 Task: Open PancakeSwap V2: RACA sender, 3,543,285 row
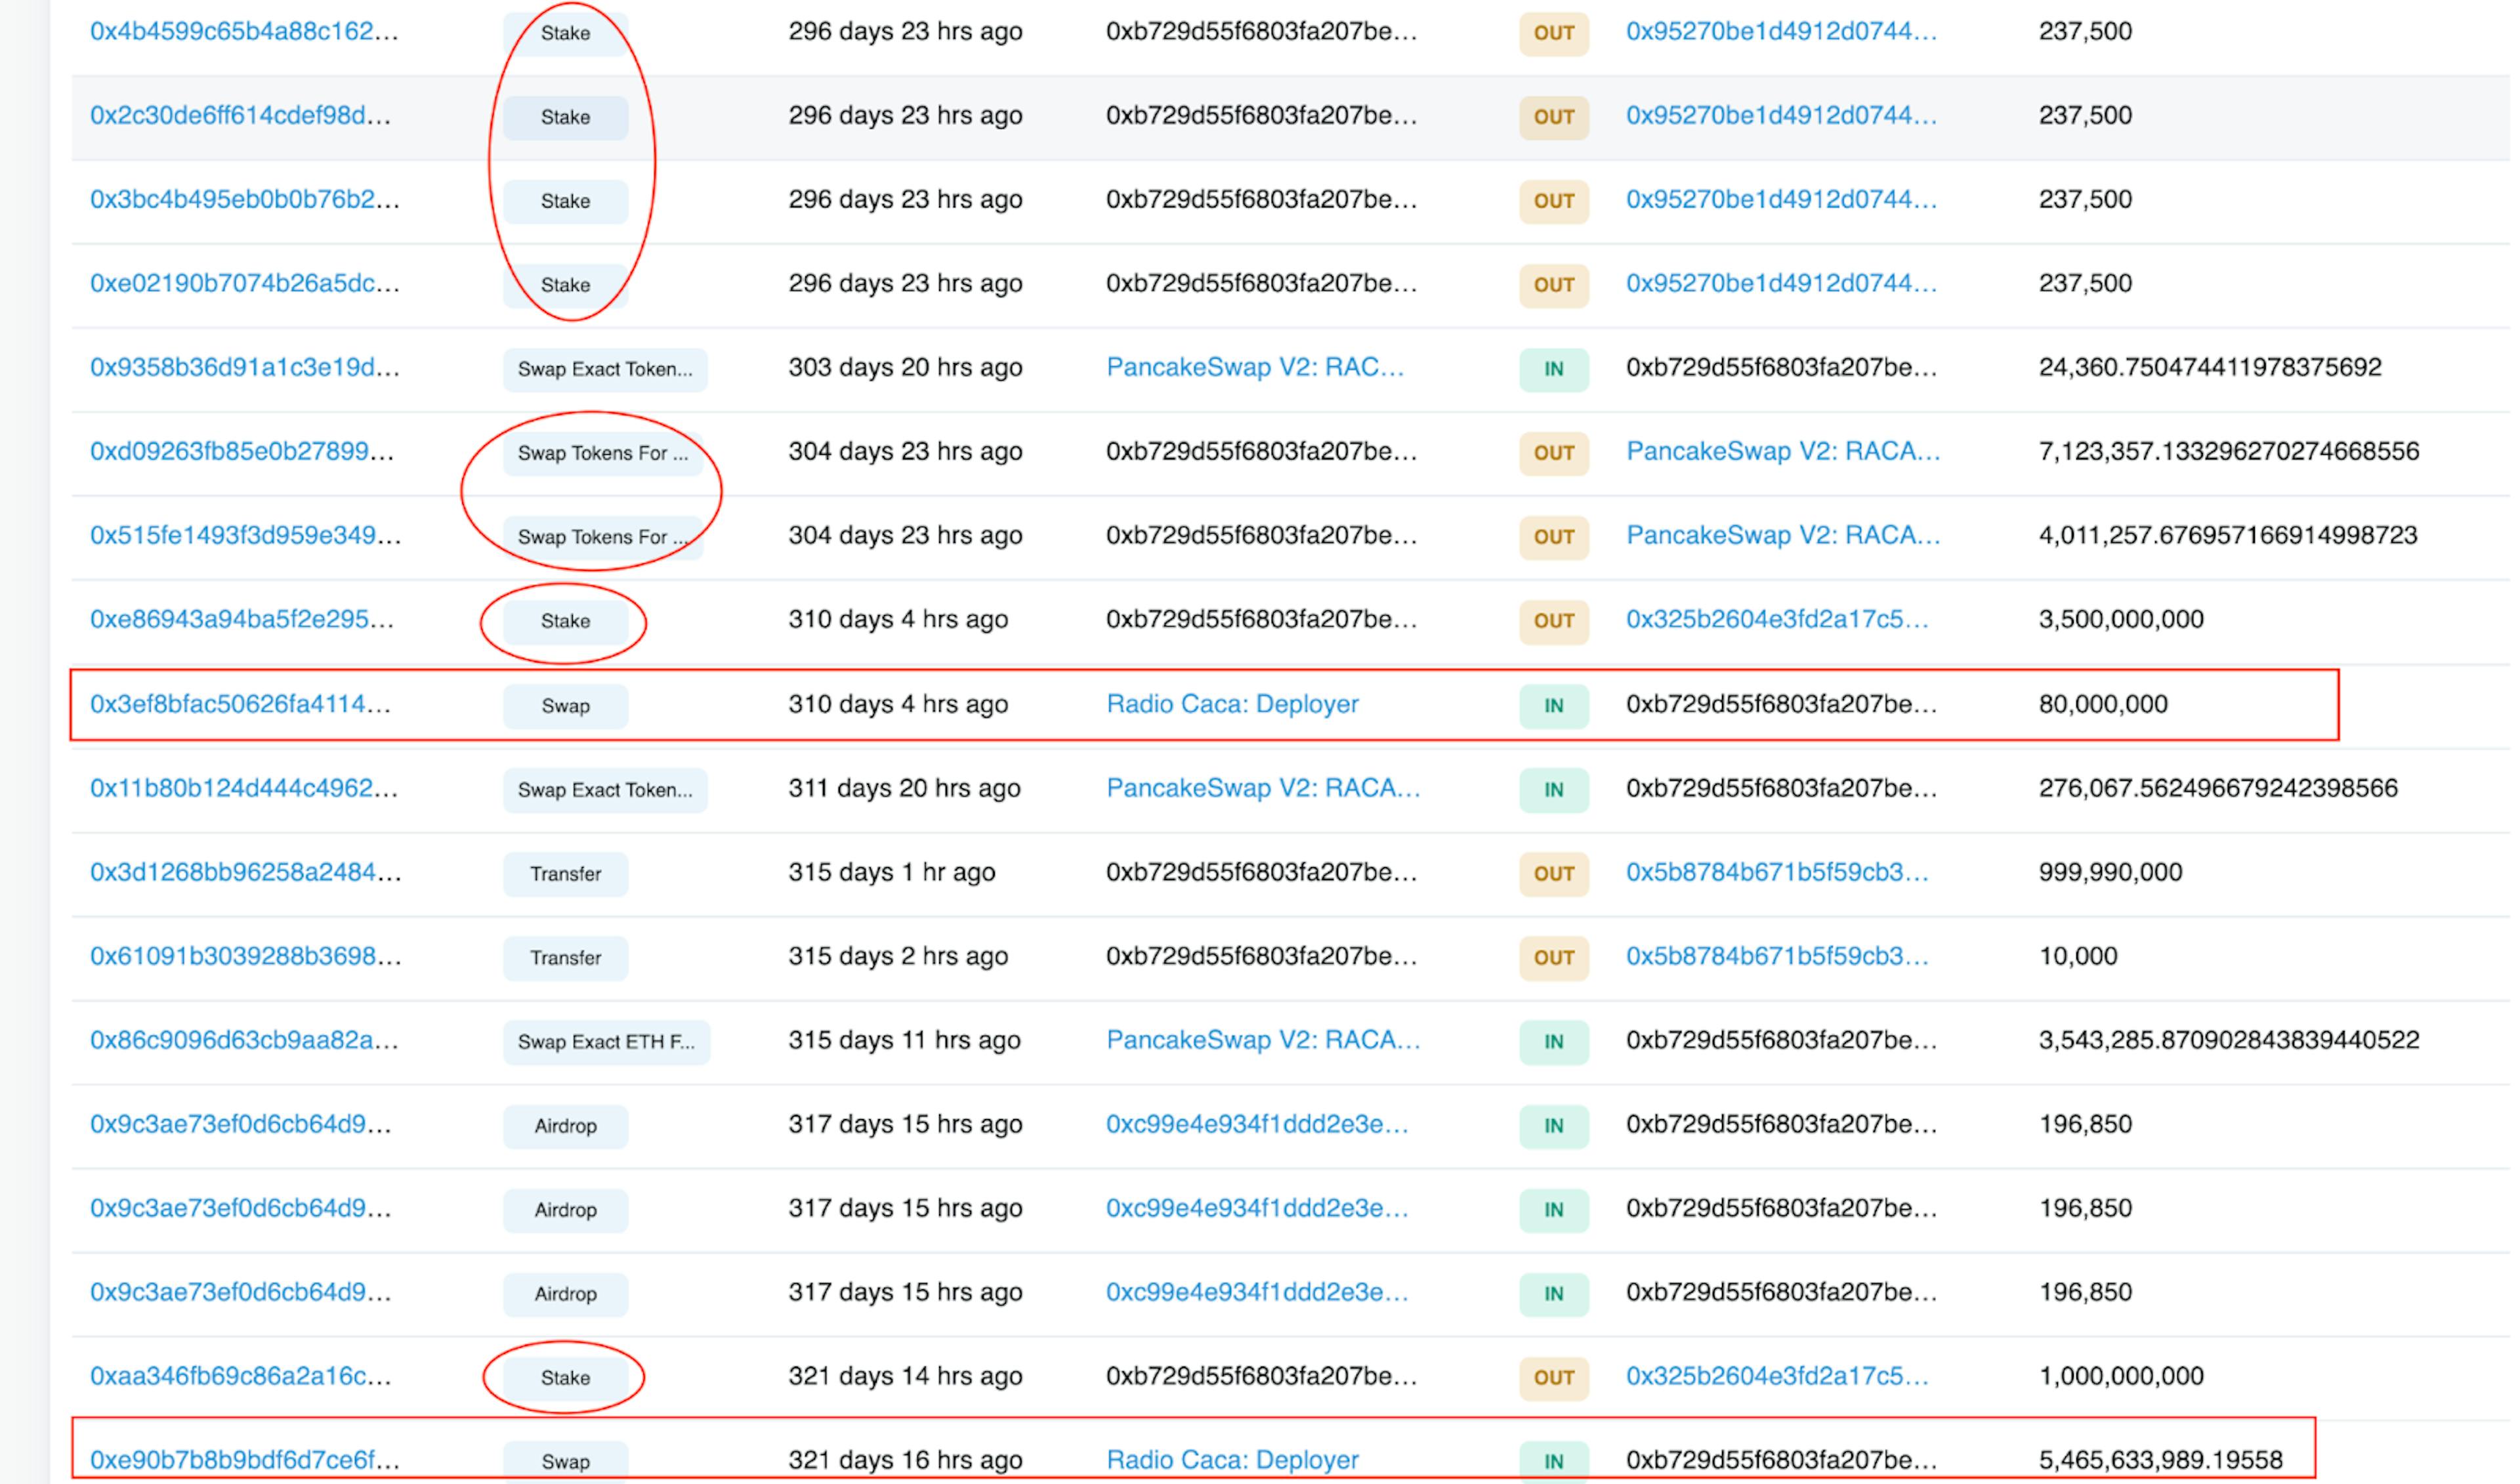tap(1264, 1041)
